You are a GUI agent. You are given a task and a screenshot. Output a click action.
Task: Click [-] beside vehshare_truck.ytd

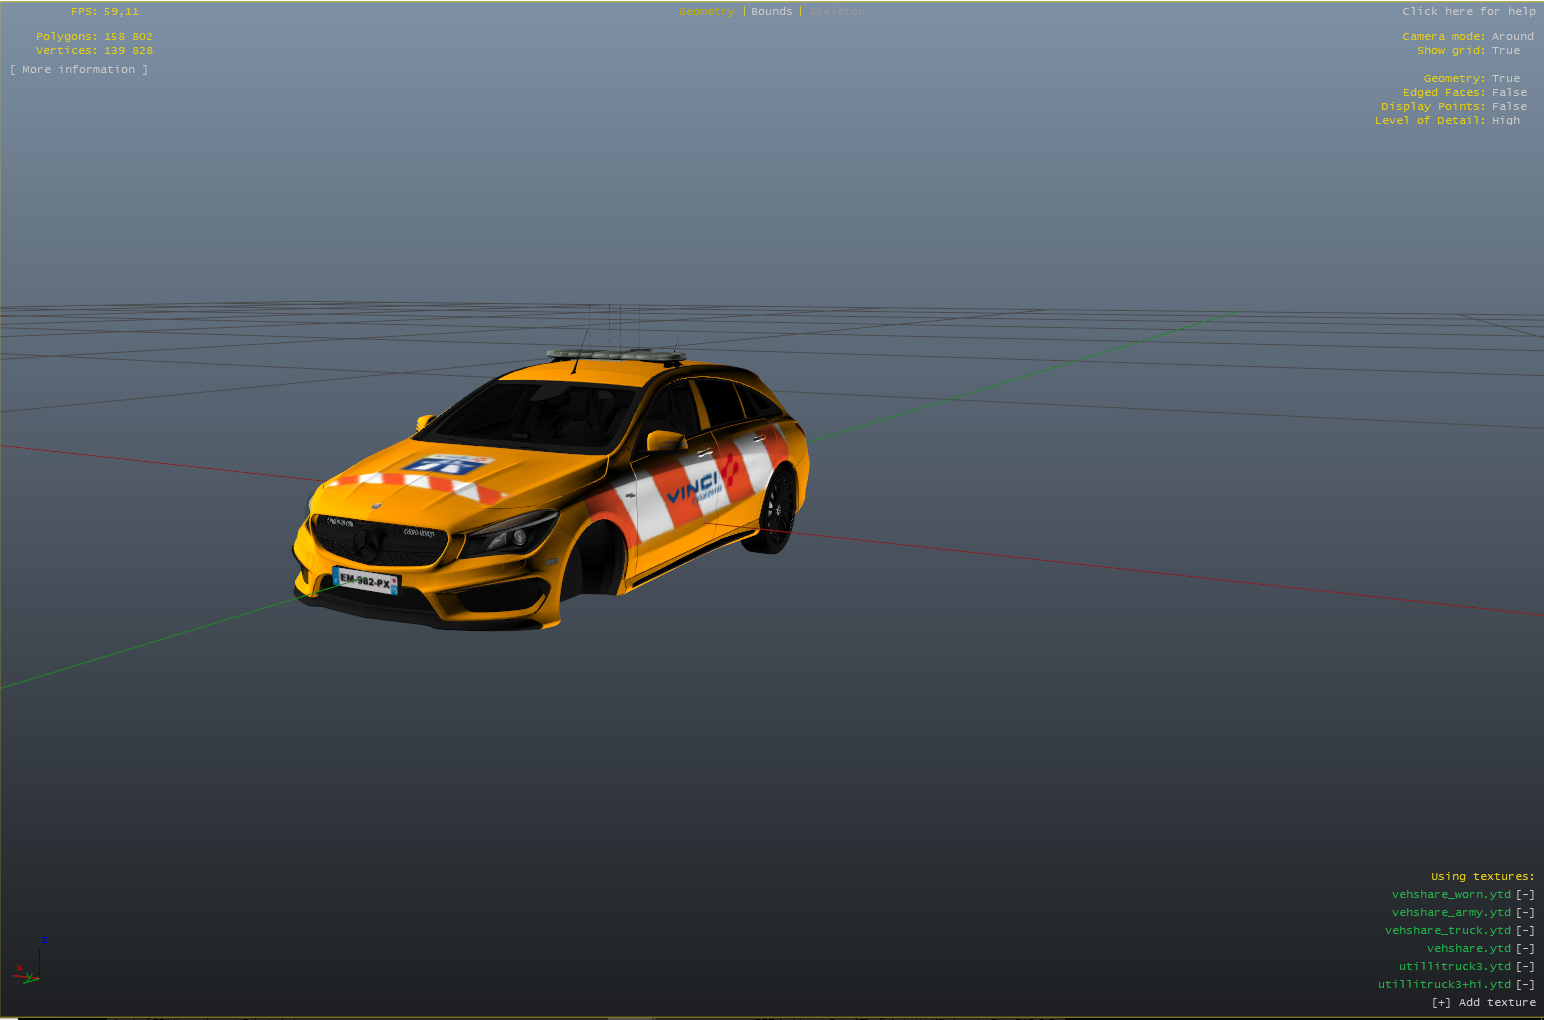1524,931
